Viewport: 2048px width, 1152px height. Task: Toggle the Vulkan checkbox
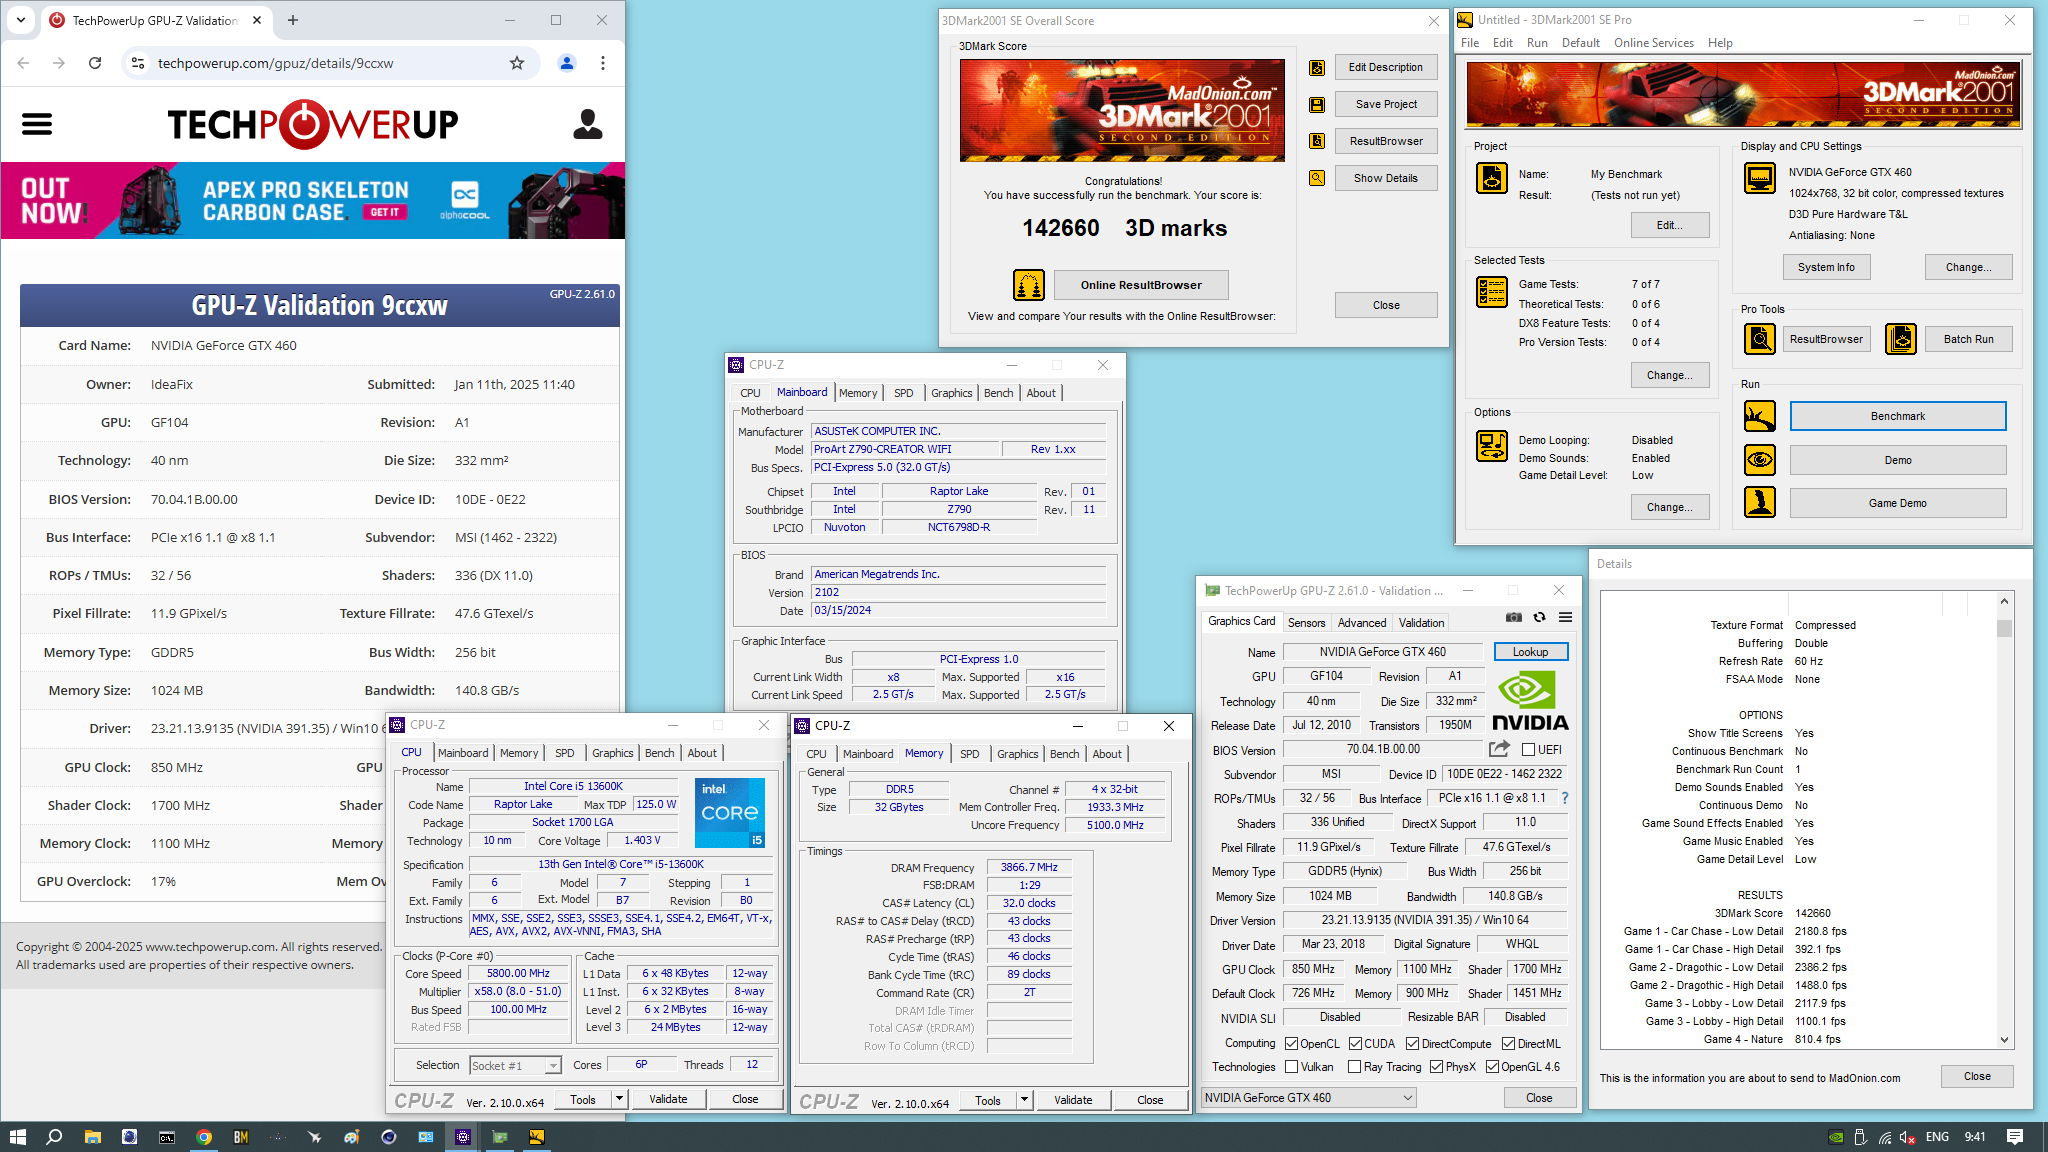pyautogui.click(x=1291, y=1067)
